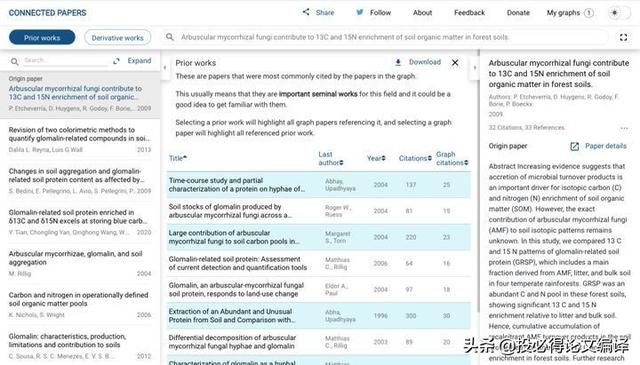The image size is (640, 365).
Task: Open the three-dots menu for origin paper
Action: coord(624,128)
